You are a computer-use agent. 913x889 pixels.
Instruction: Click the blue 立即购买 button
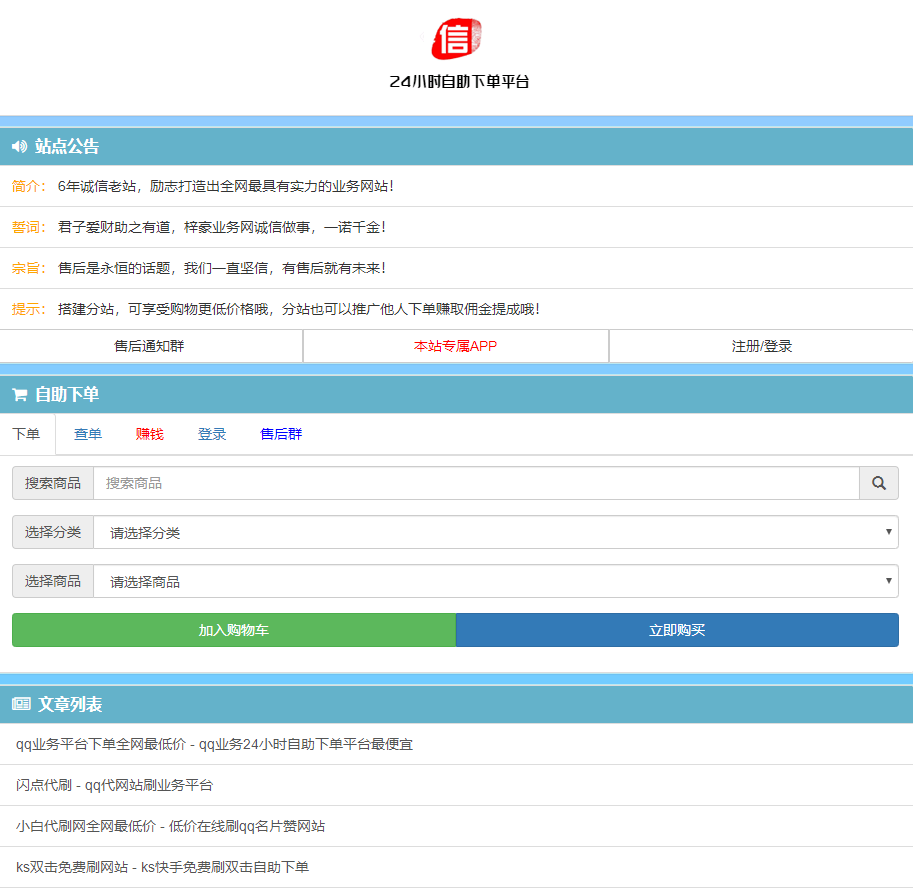click(x=677, y=630)
